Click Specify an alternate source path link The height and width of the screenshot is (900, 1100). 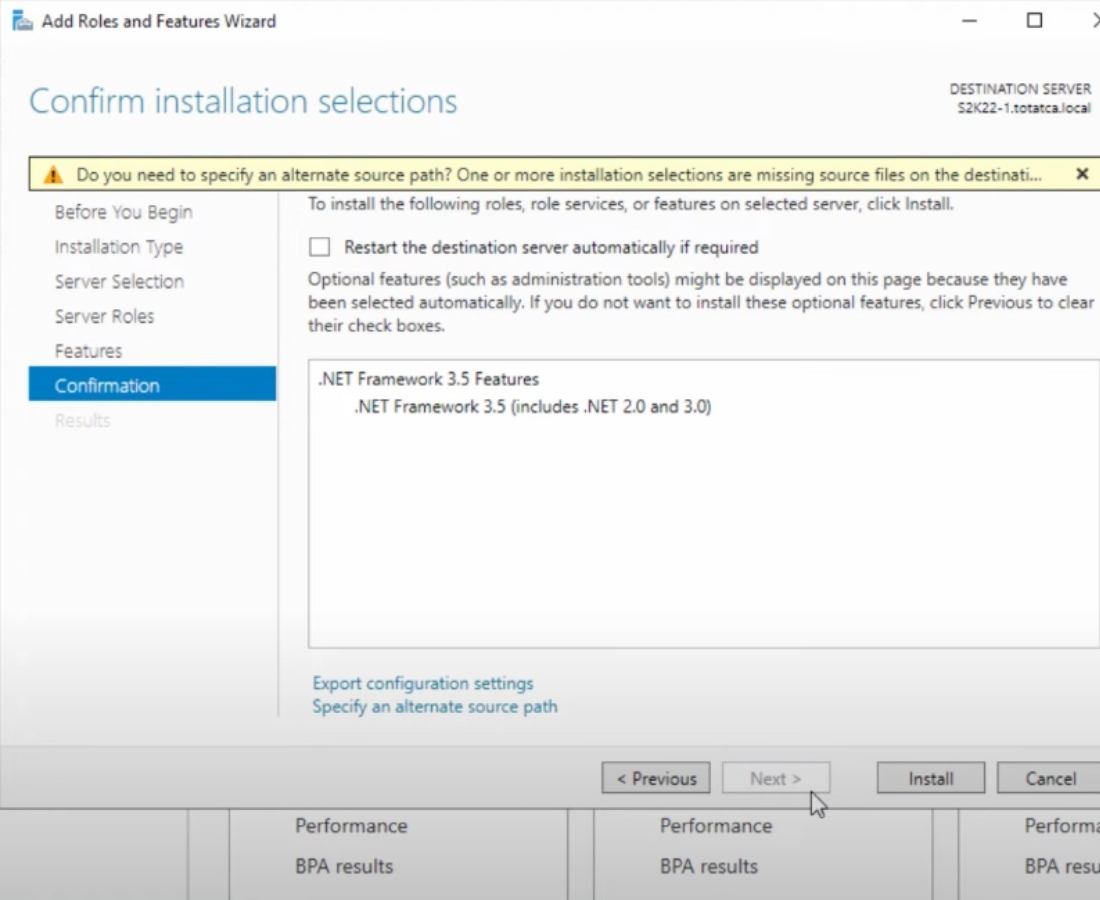[435, 707]
